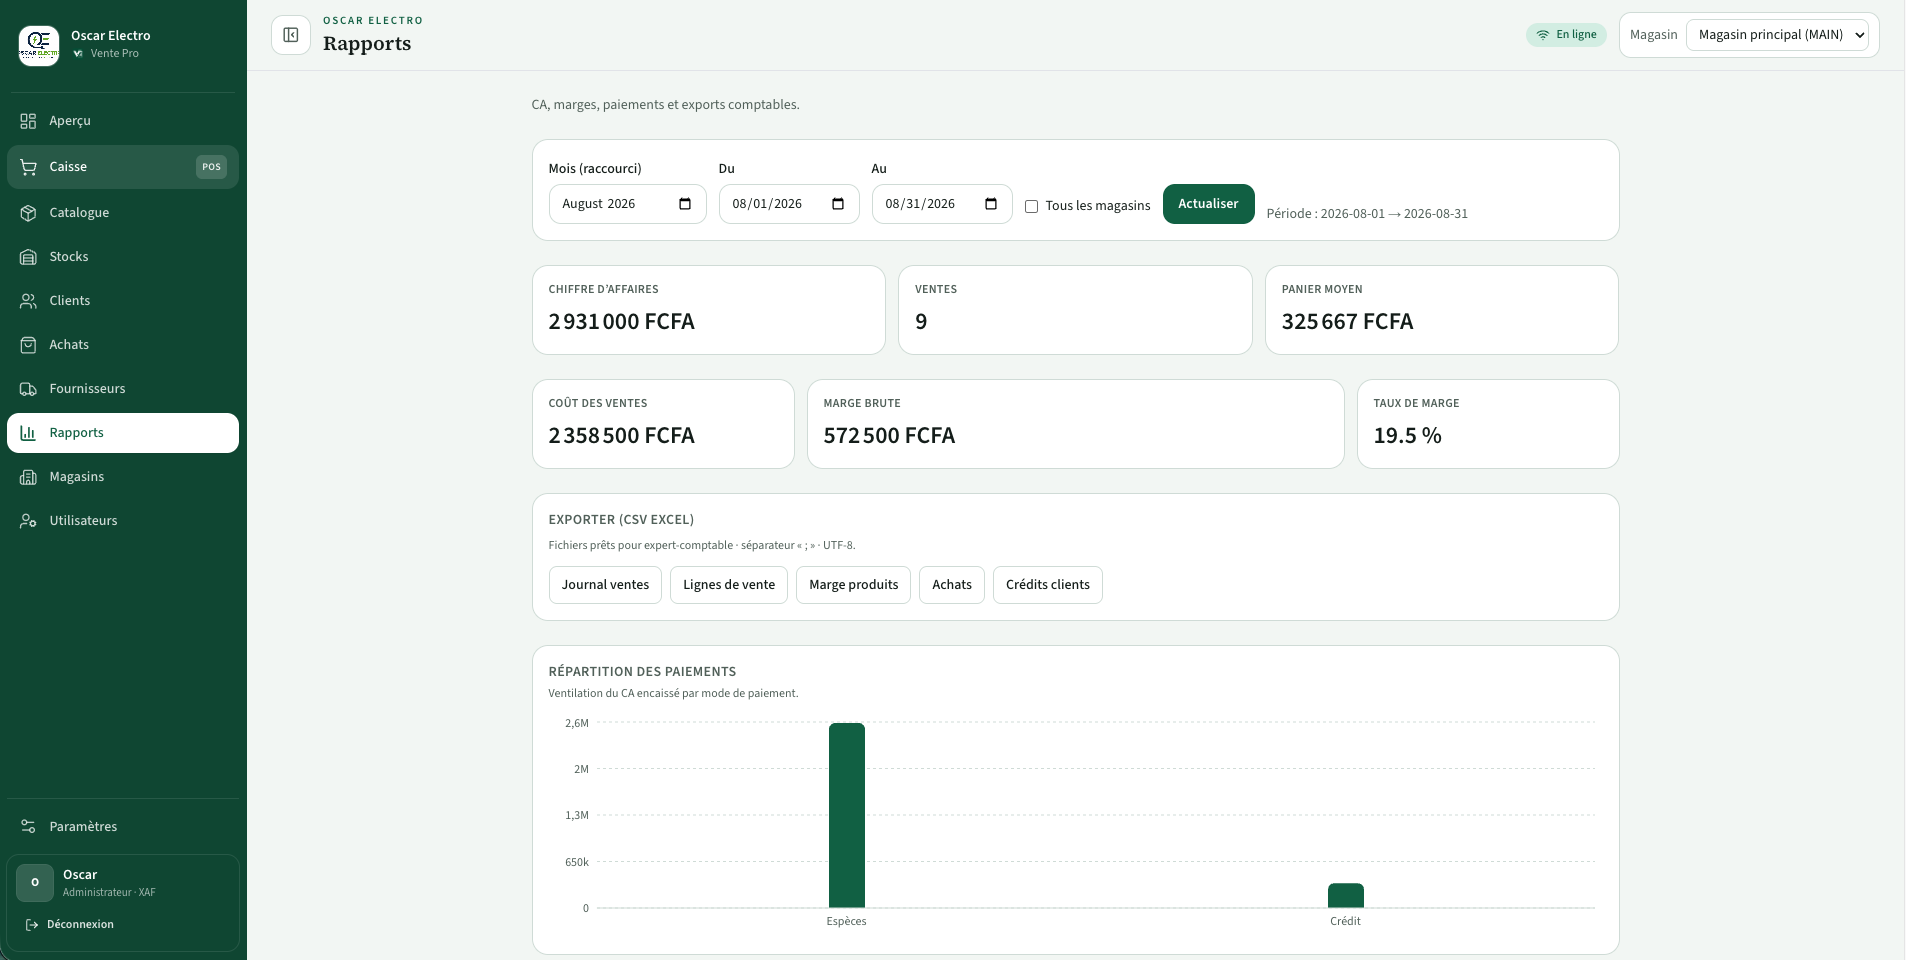Export the Lignes de vente CSV
The height and width of the screenshot is (960, 1906).
pos(729,585)
